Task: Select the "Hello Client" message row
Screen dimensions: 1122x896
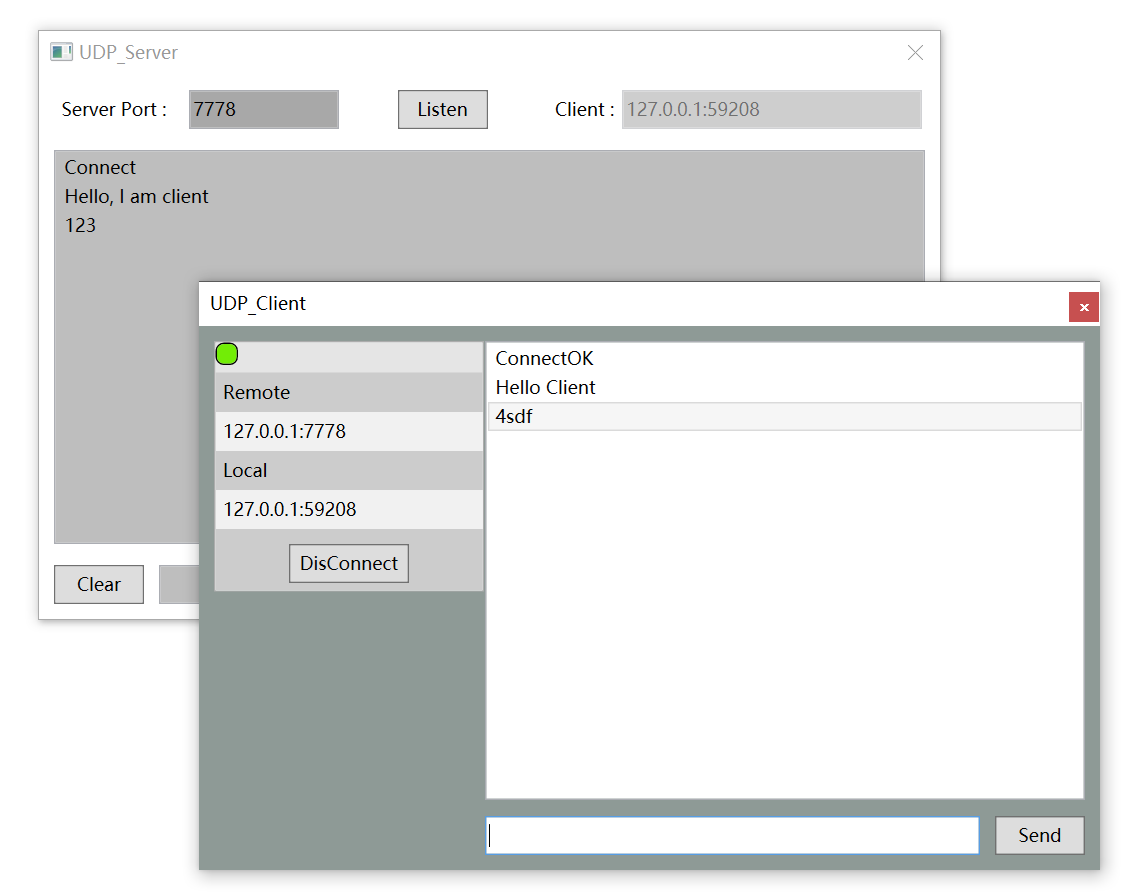Action: click(784, 387)
